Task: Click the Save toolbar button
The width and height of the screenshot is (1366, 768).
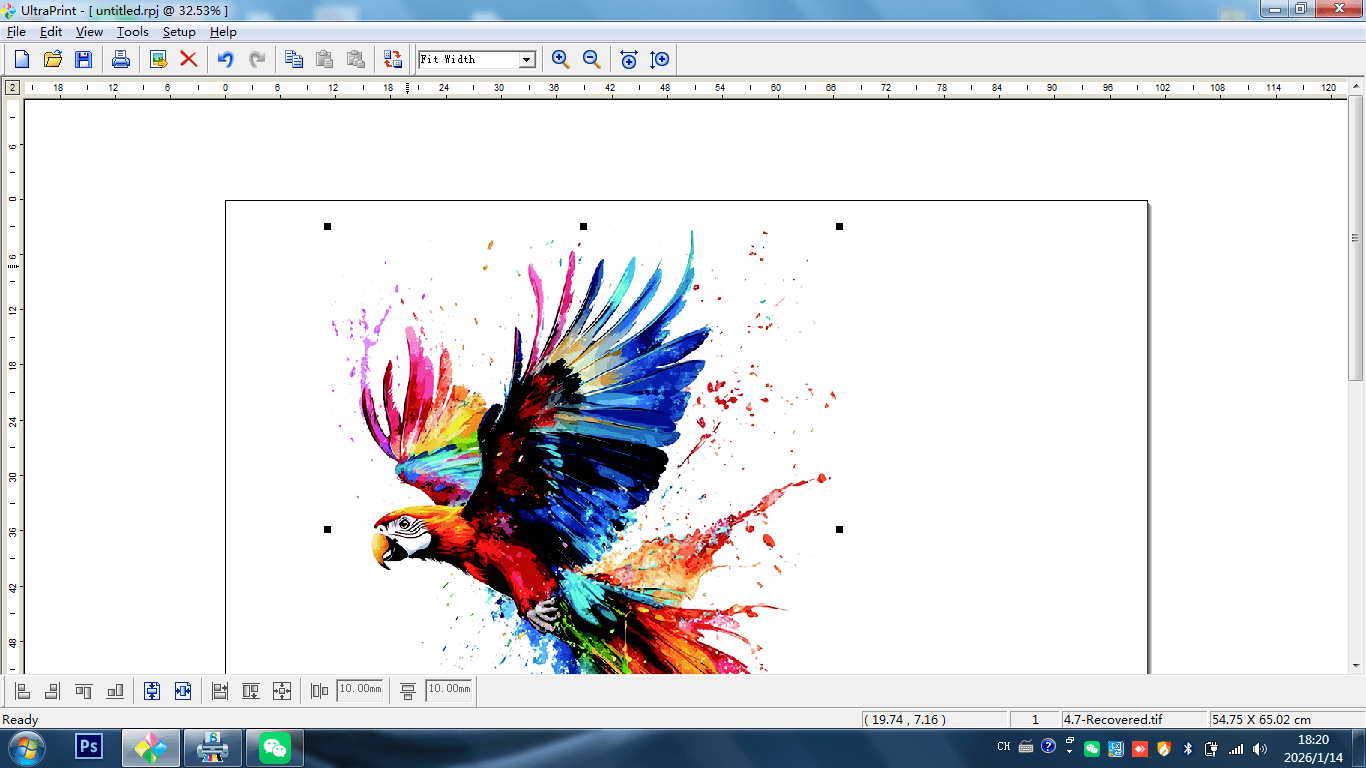Action: tap(84, 59)
